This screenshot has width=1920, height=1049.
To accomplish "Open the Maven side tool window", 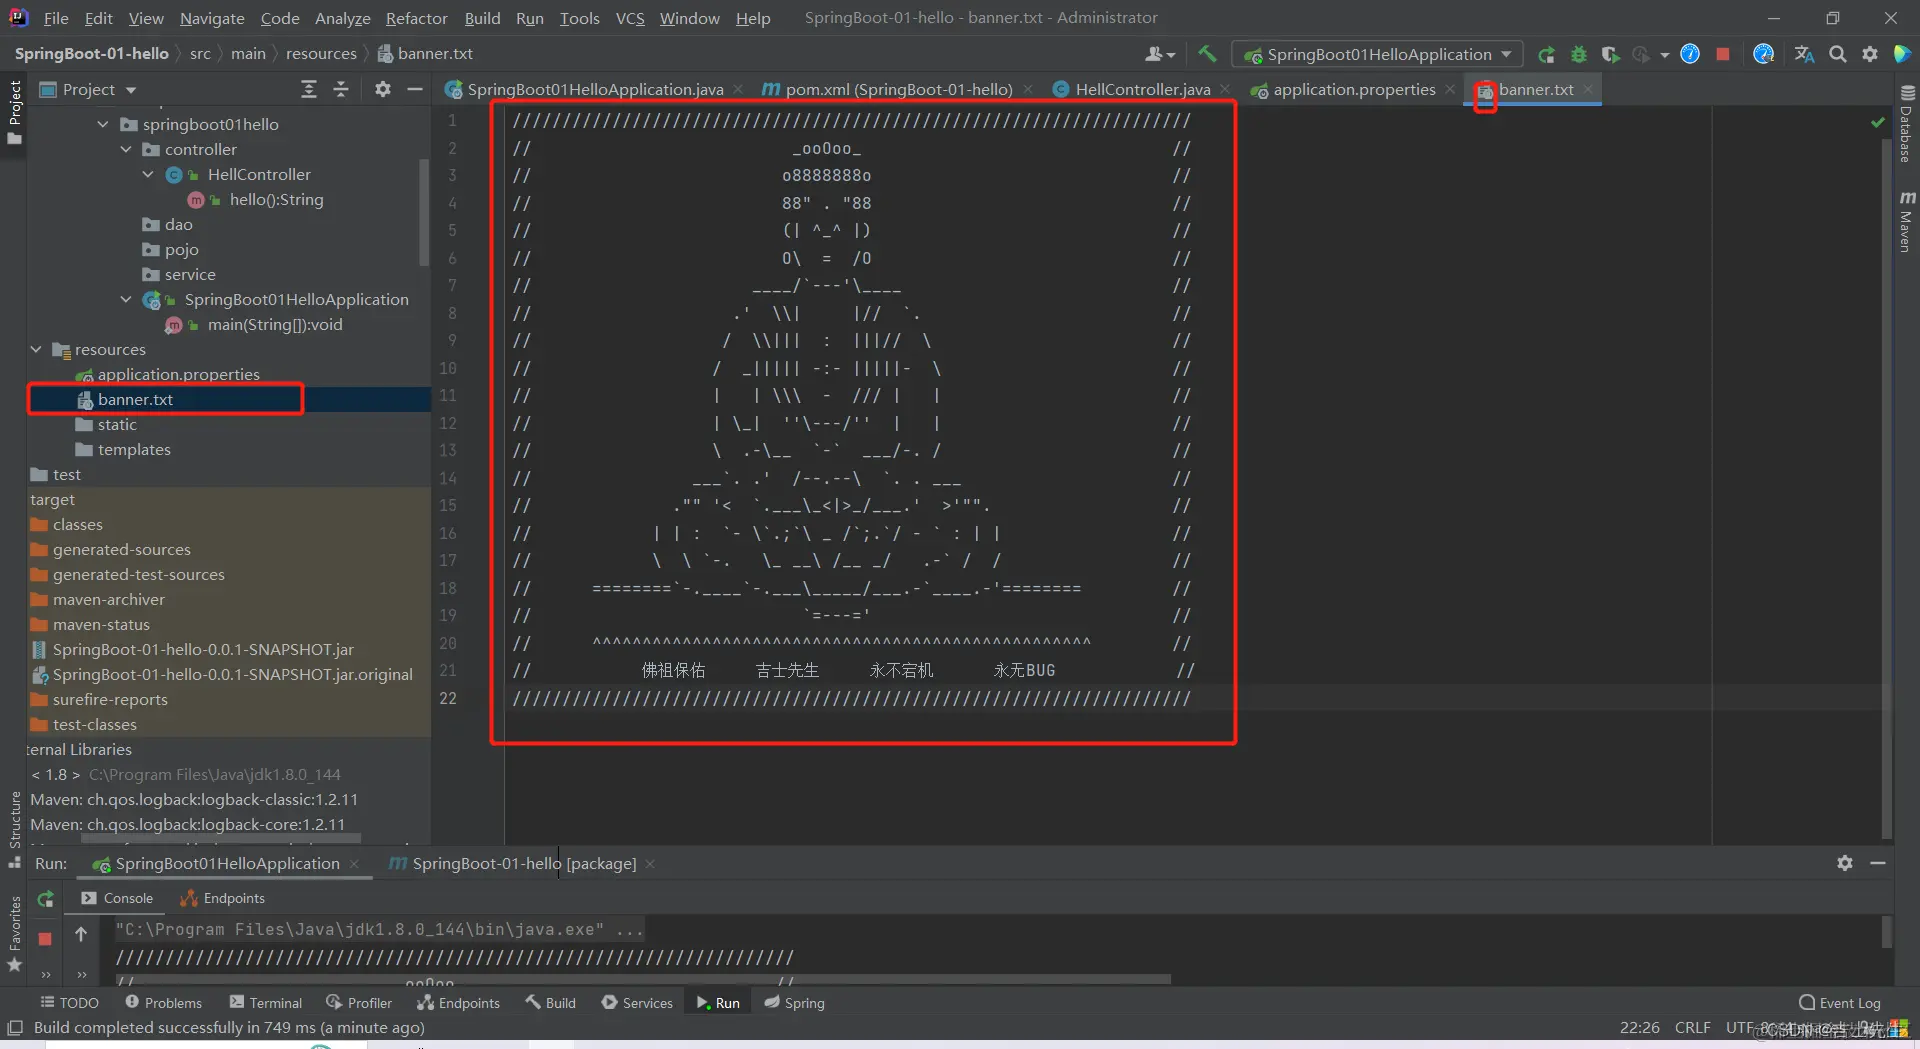I will pos(1906,221).
